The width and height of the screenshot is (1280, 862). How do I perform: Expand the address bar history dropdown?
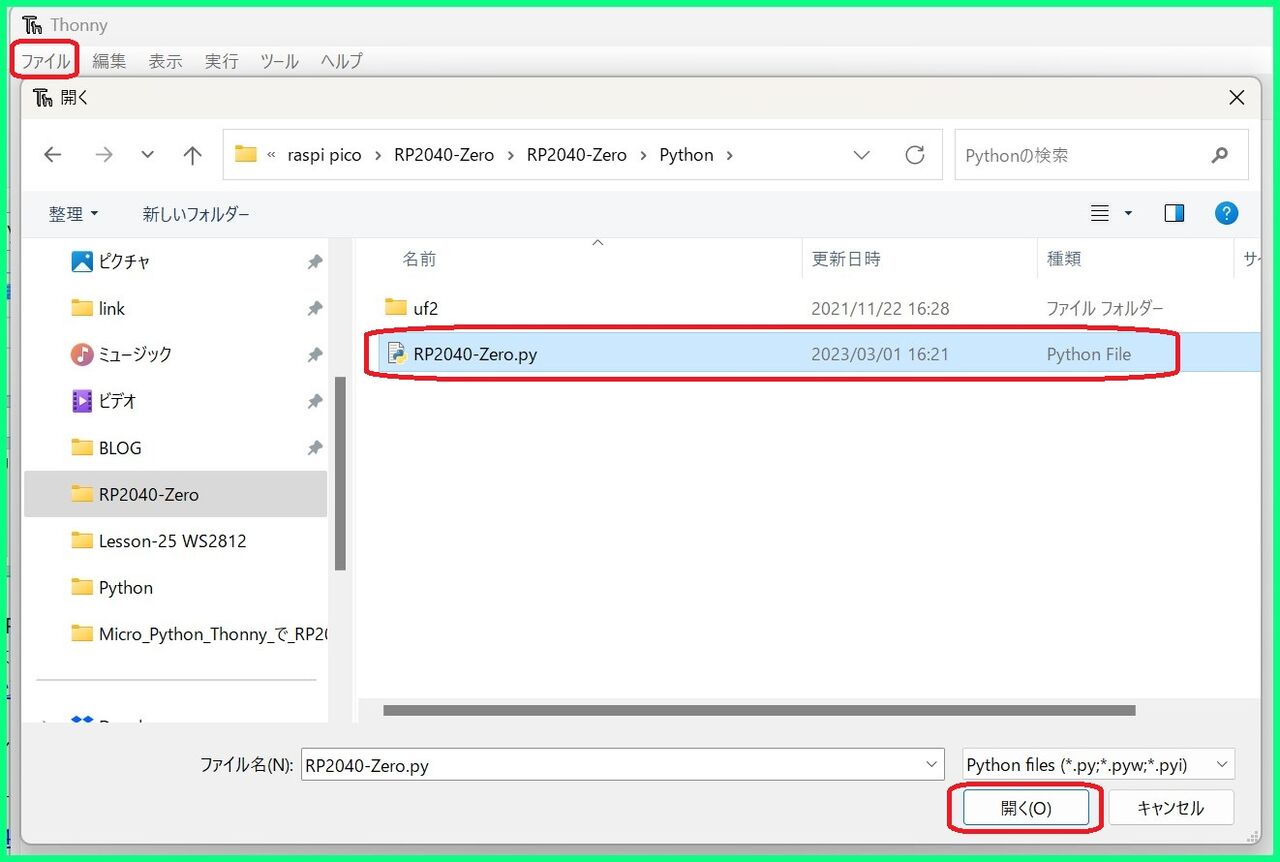point(862,155)
